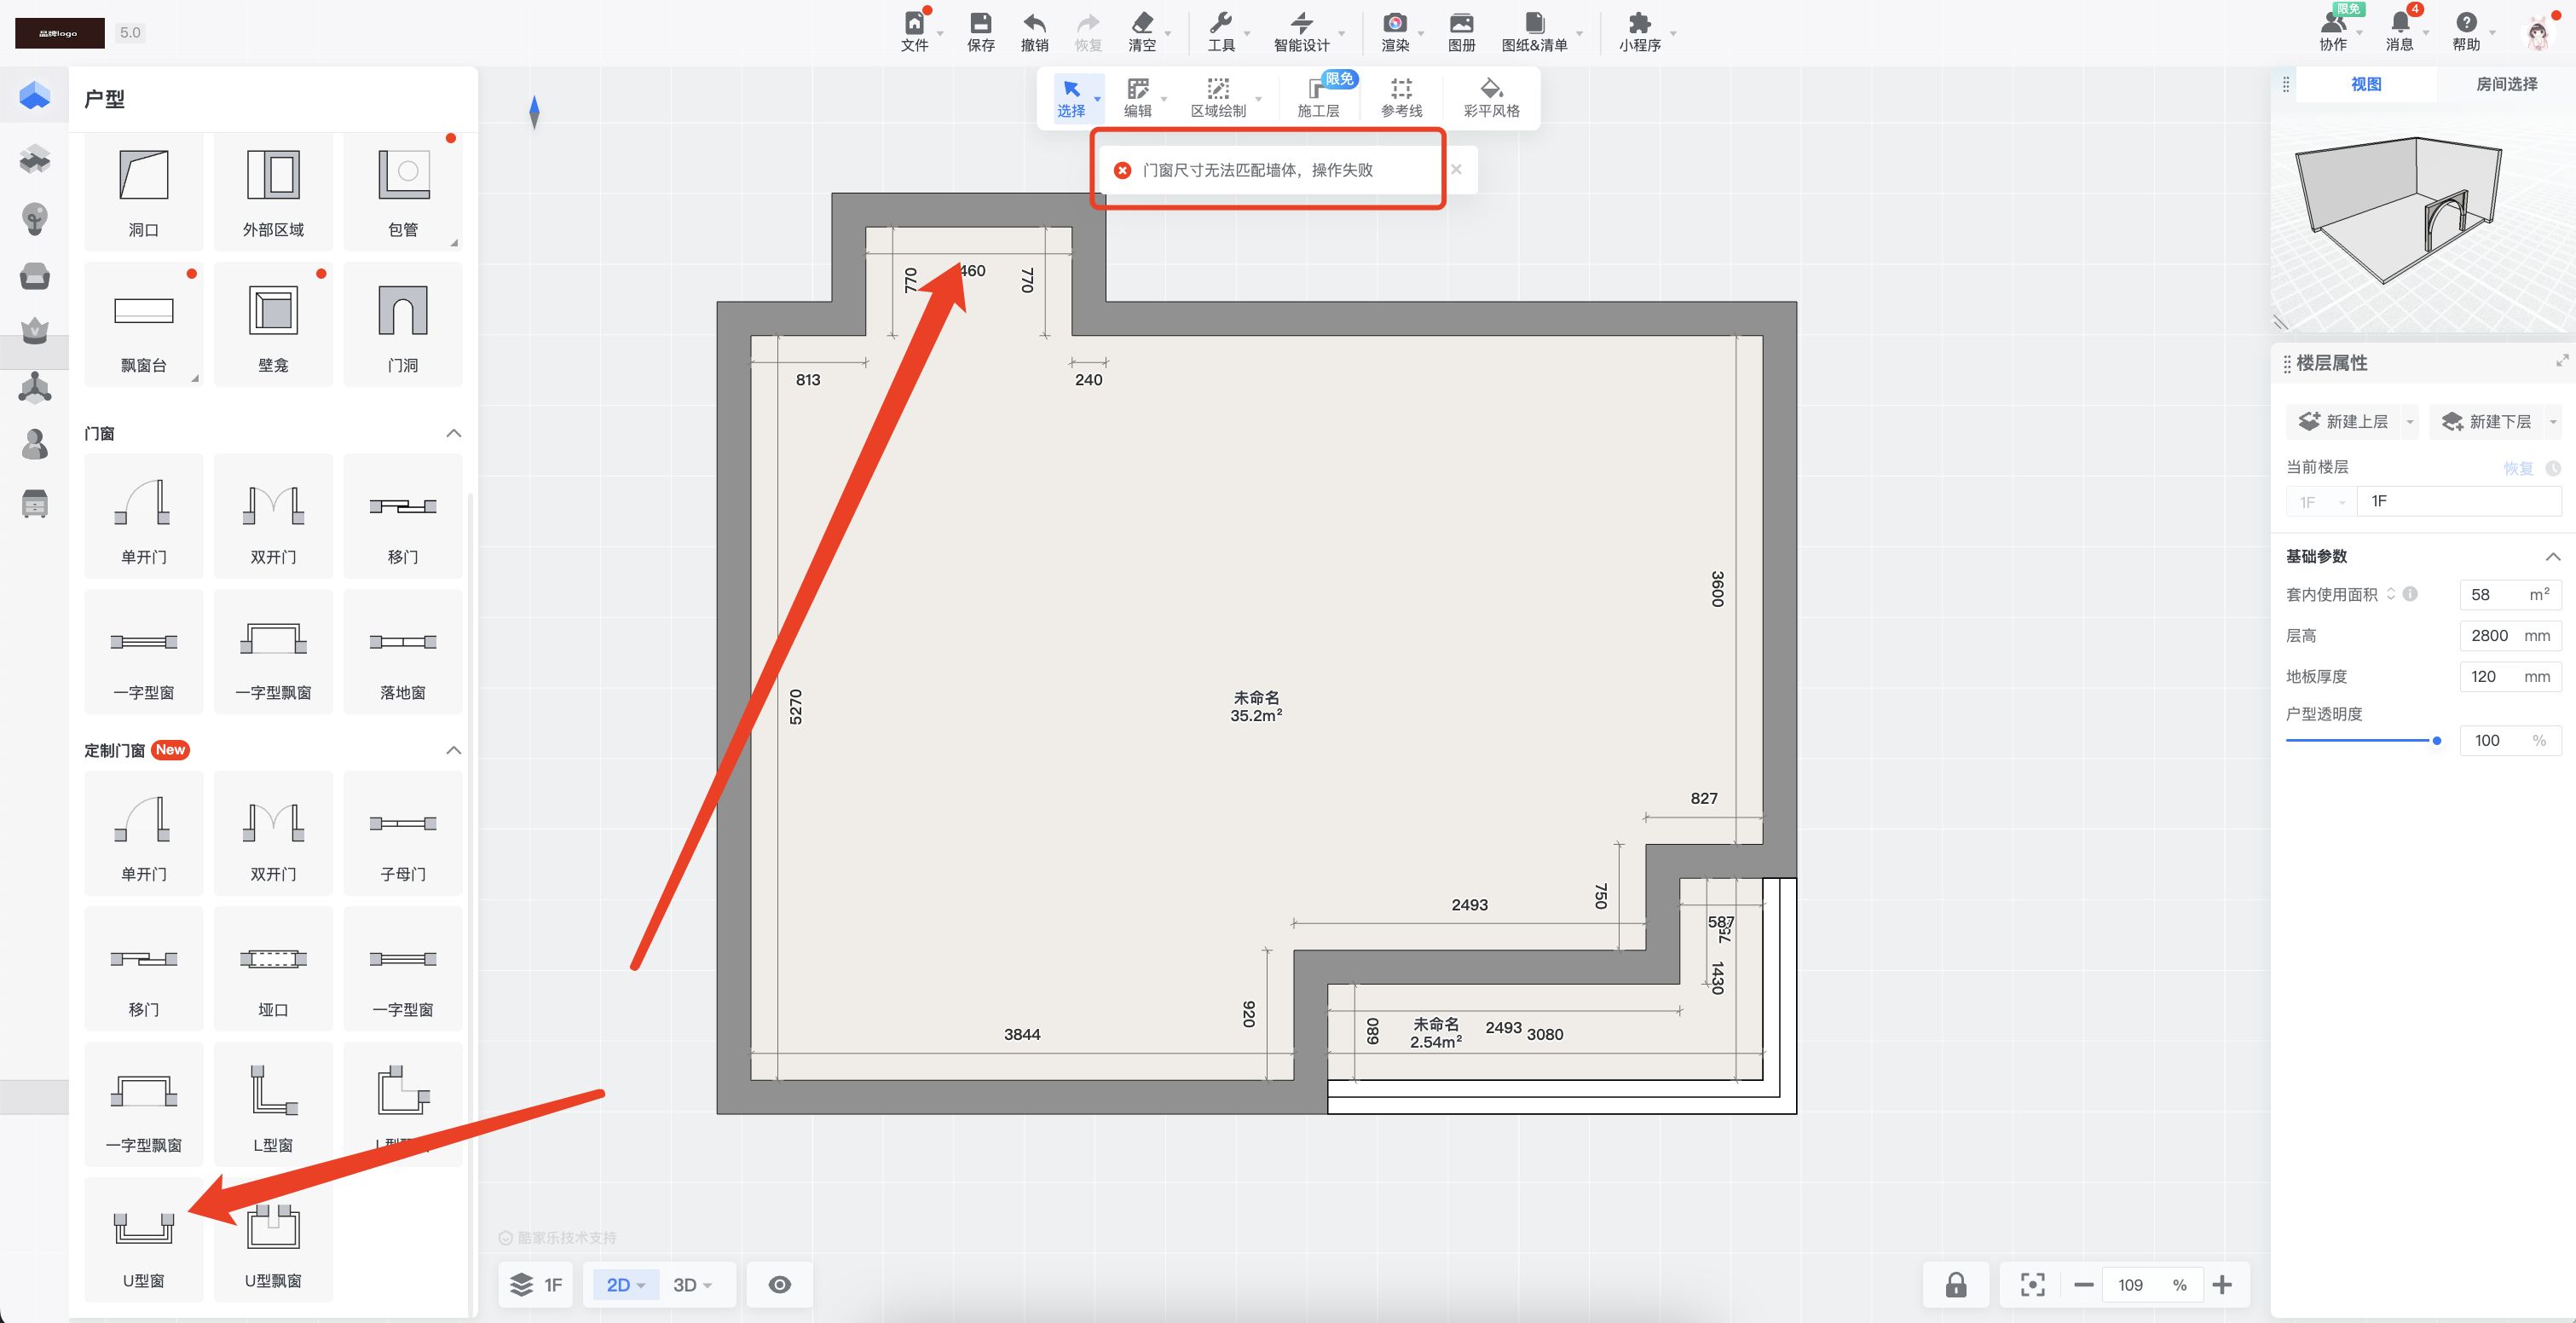Open the 文件 menu
This screenshot has height=1323, width=2576.
click(914, 30)
